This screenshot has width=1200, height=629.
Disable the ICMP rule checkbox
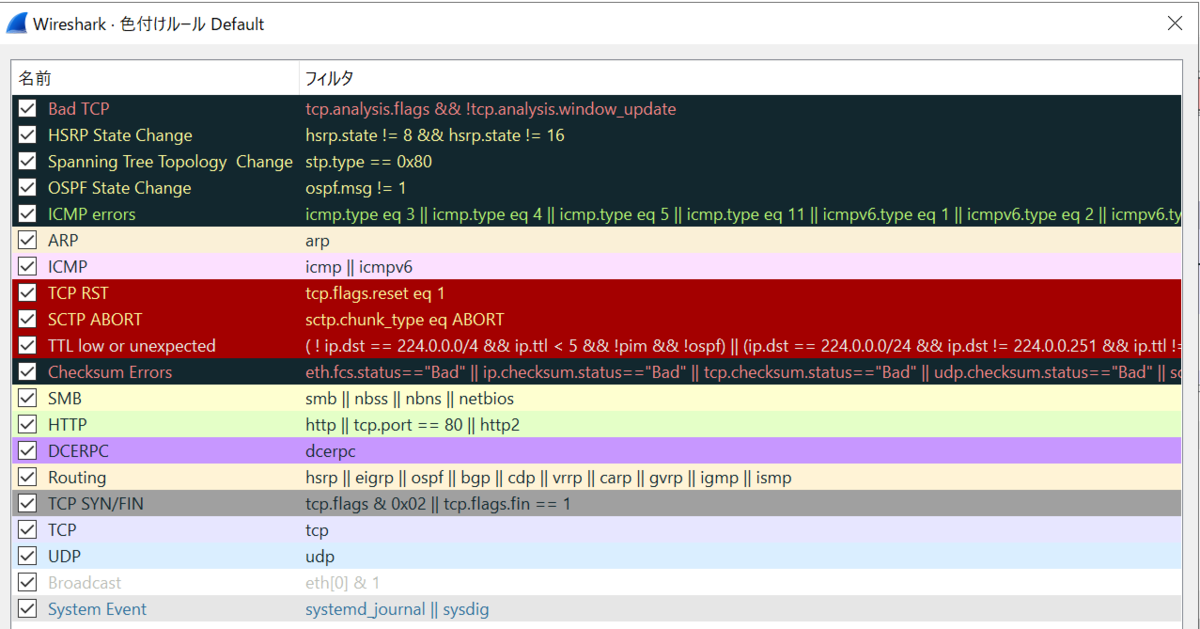(x=27, y=267)
